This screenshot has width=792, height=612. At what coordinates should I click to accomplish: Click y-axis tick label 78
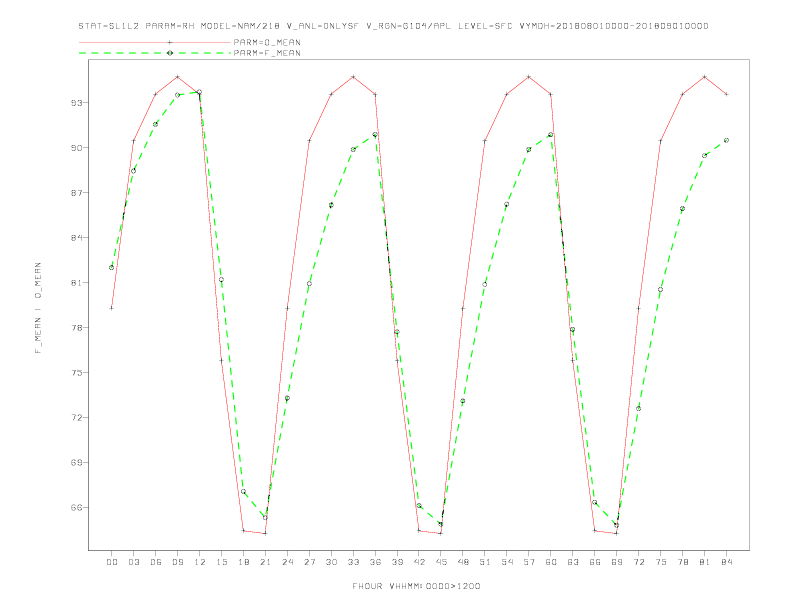77,327
